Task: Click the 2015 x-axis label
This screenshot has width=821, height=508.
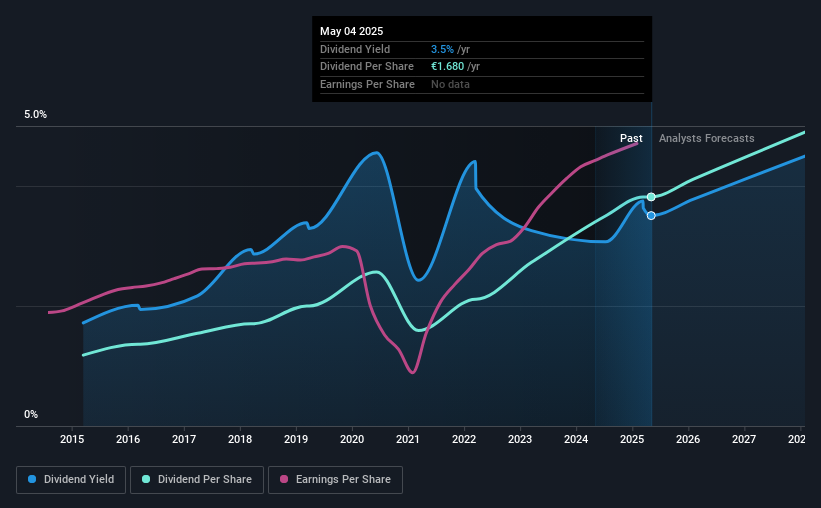Action: point(72,439)
